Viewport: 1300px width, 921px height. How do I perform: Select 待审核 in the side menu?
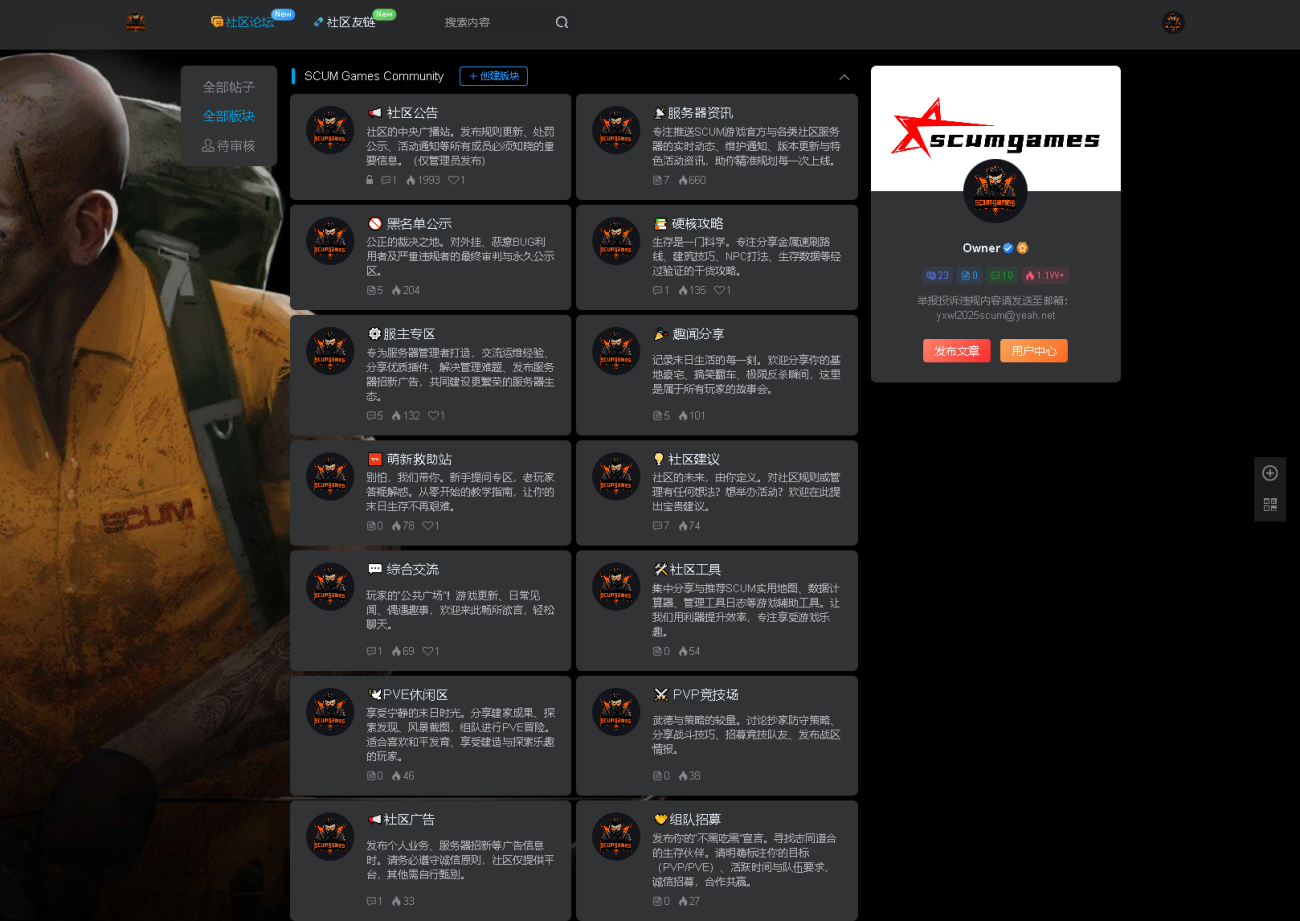229,146
